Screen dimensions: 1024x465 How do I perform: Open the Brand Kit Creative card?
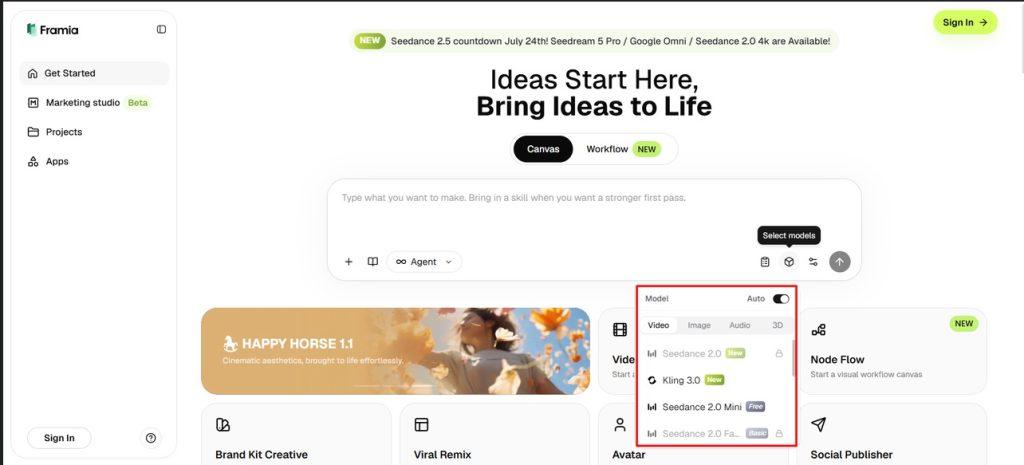296,434
